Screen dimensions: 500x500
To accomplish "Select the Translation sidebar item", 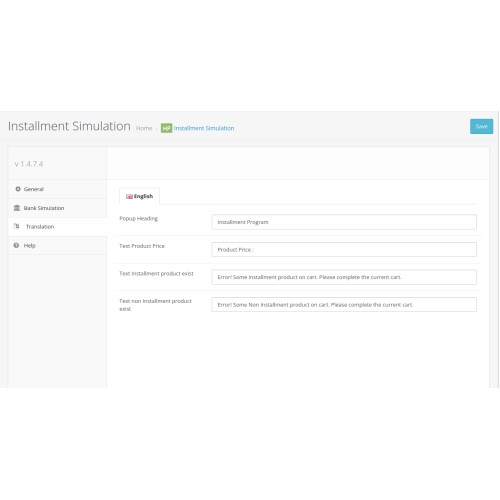I will pos(57,227).
